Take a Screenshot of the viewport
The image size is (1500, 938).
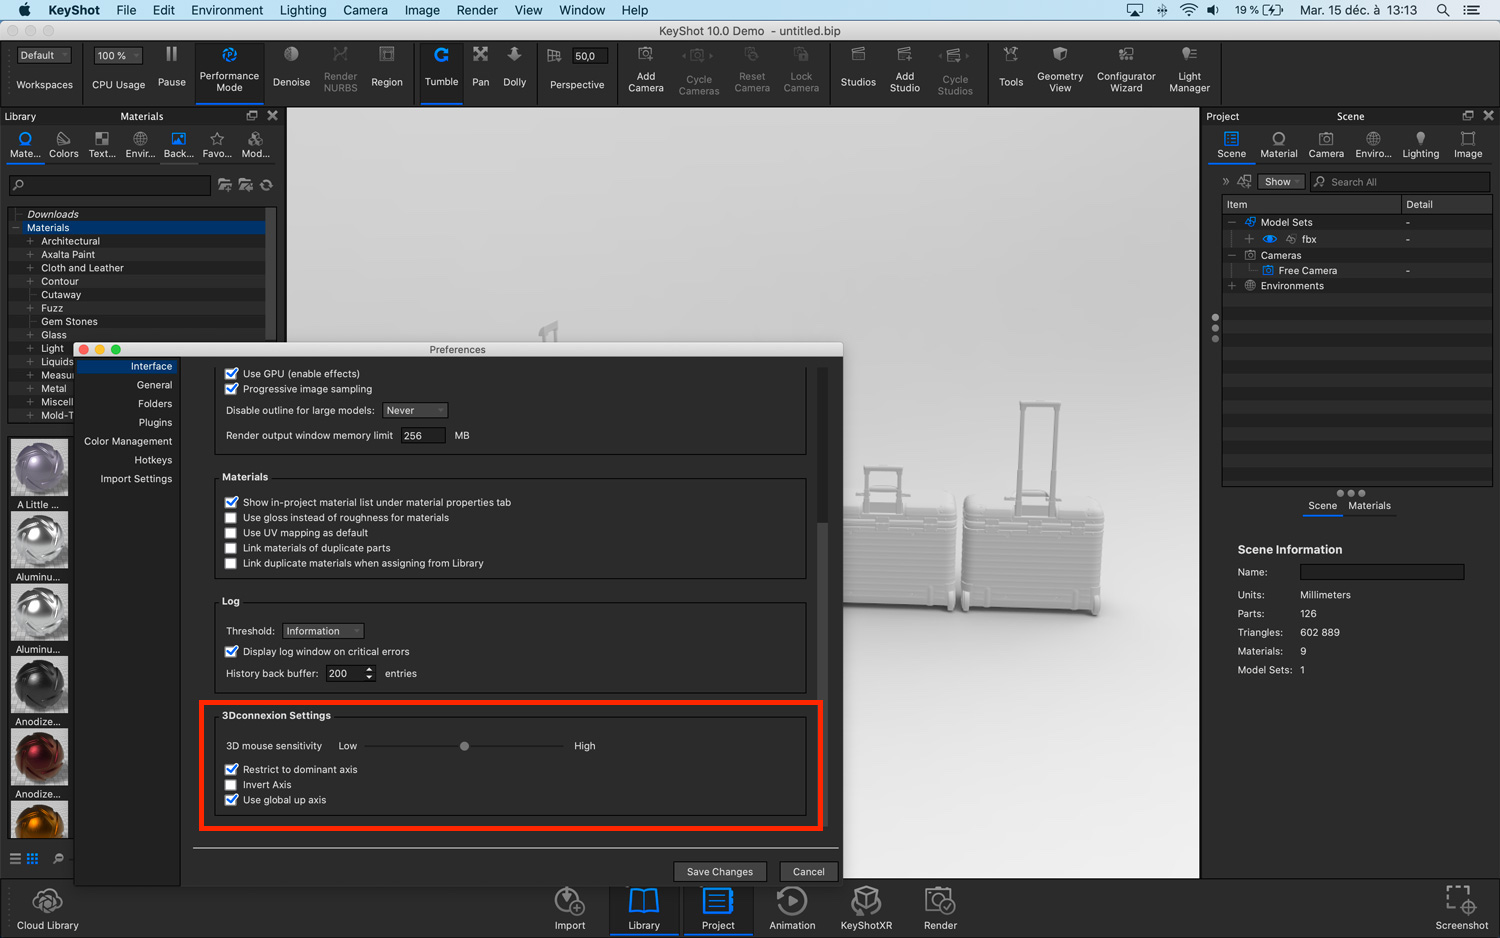tap(1461, 908)
